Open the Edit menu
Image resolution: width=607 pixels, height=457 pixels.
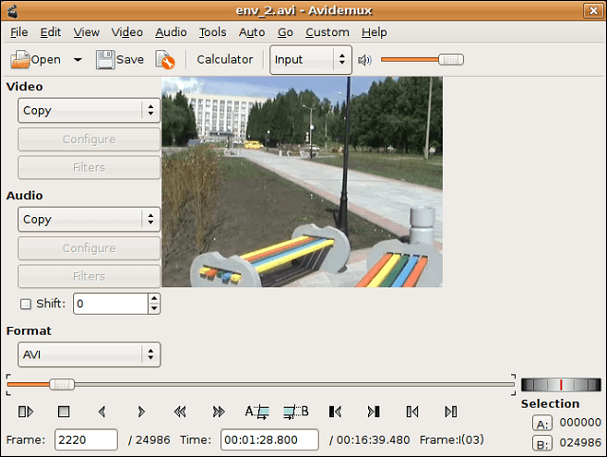pyautogui.click(x=51, y=32)
